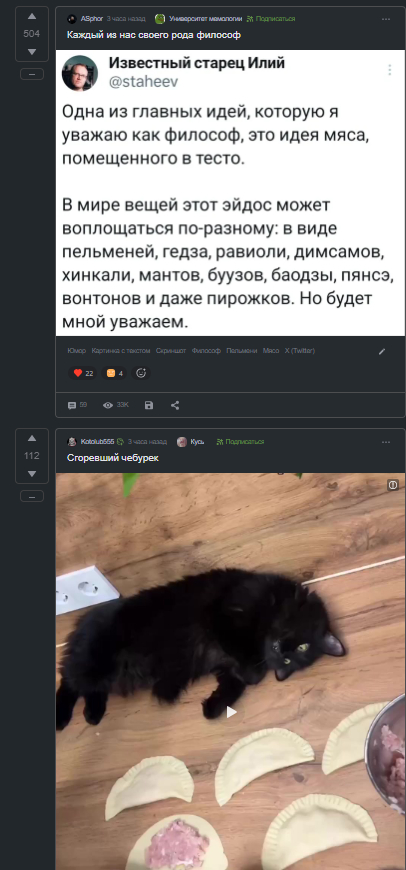Select the «Юмор» tag
This screenshot has height=870, width=406.
coord(77,351)
